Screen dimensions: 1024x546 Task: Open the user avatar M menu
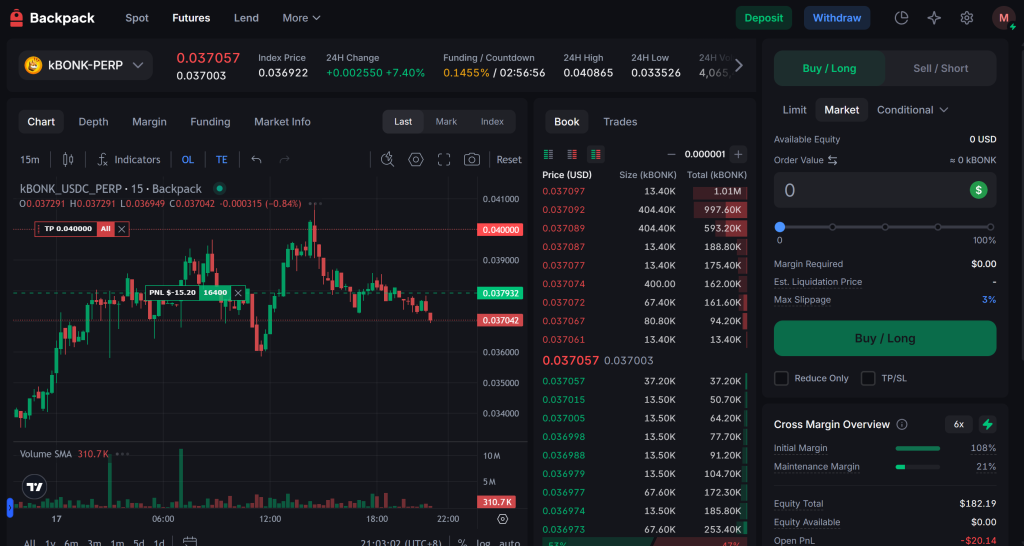click(1003, 18)
